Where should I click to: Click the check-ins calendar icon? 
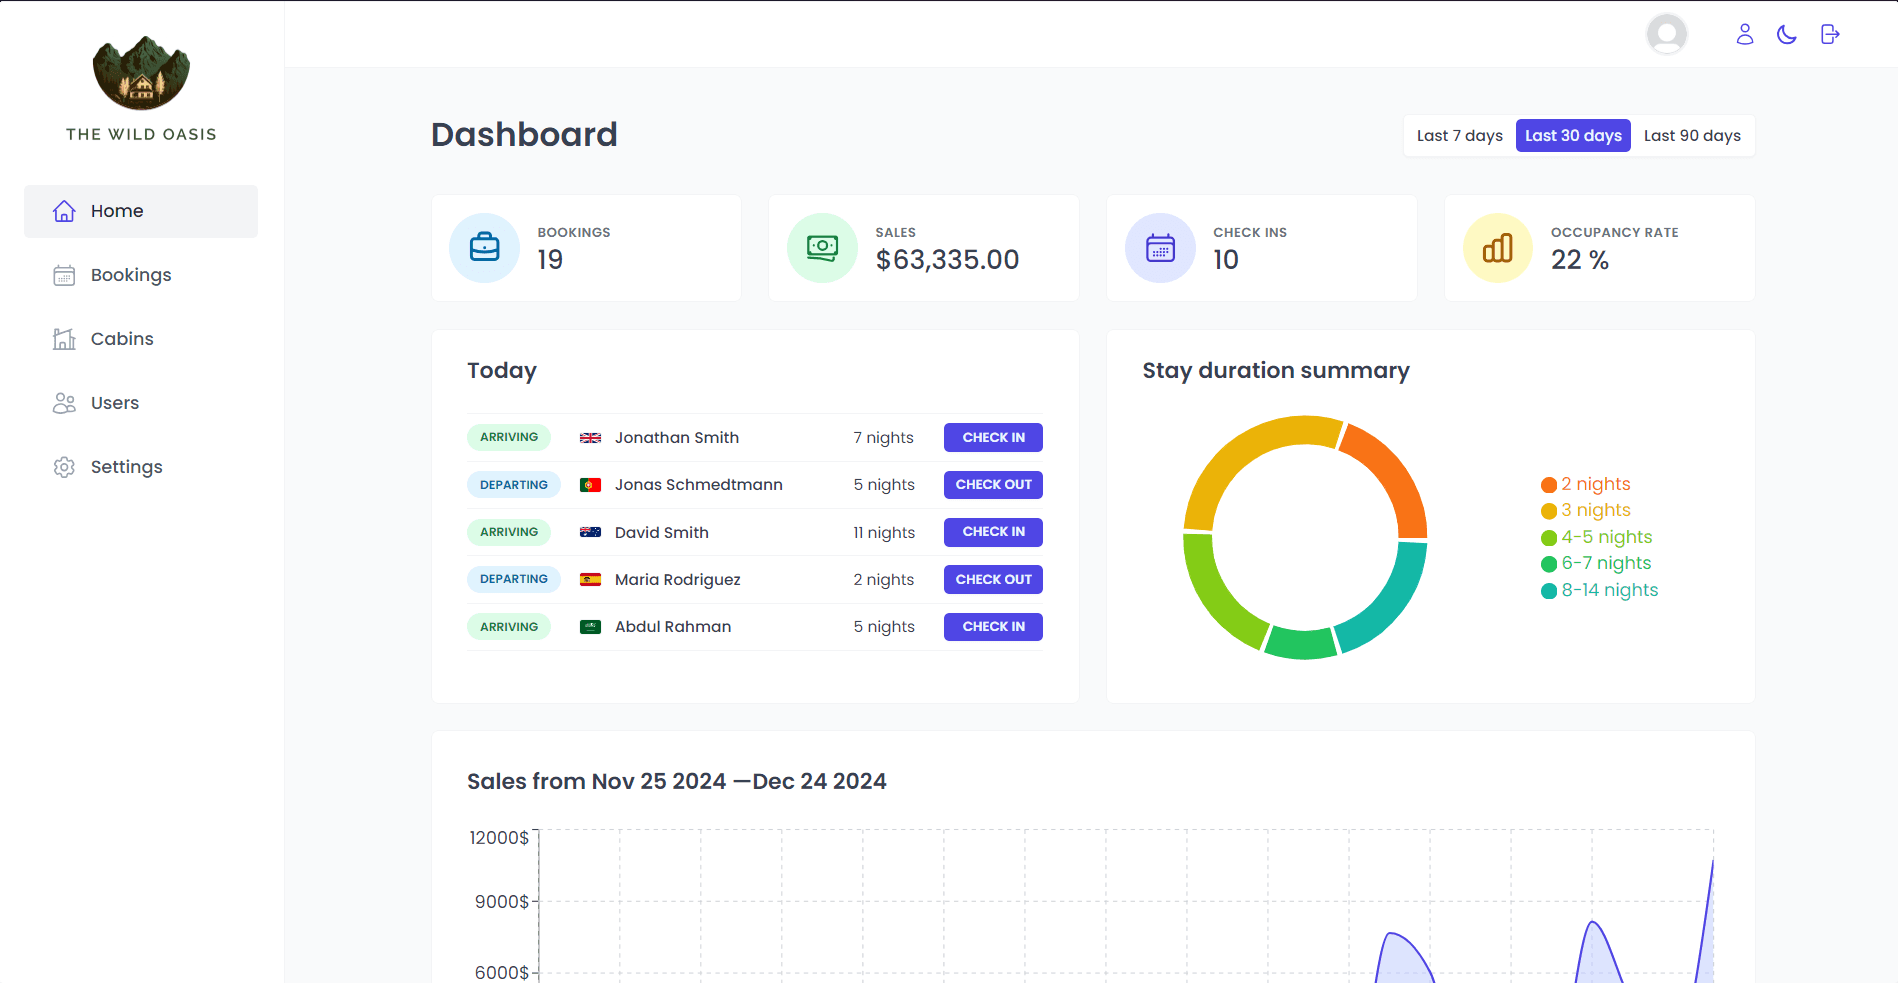[1160, 248]
